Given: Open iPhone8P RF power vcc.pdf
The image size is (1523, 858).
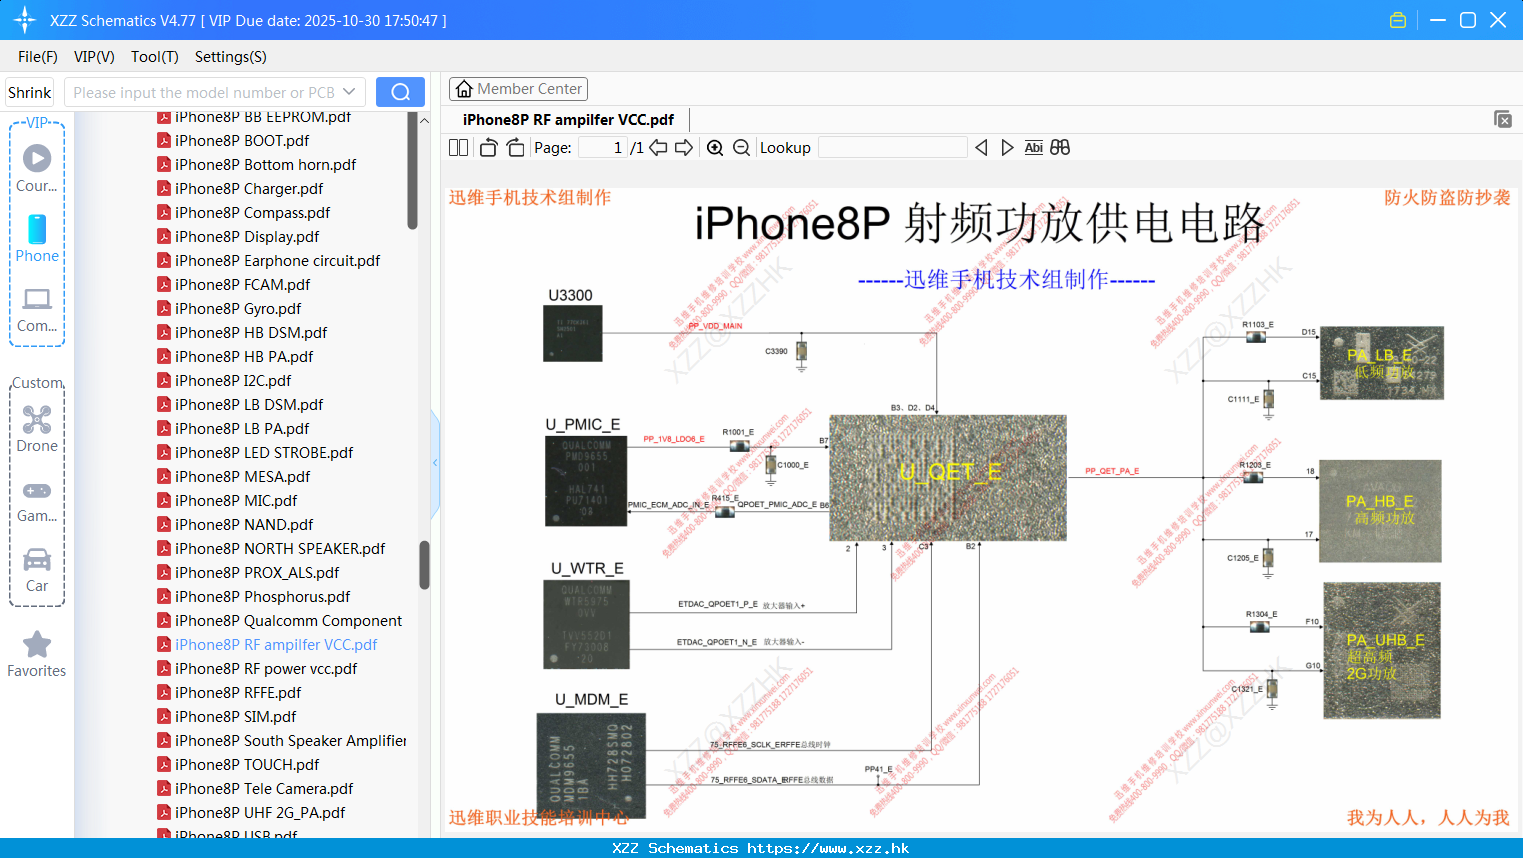Looking at the screenshot, I should pyautogui.click(x=266, y=669).
